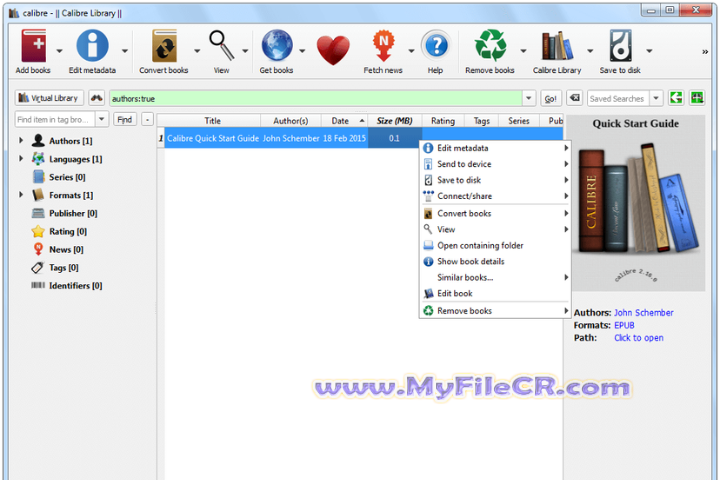
Task: Choose Convert books in context menu
Action: pos(496,214)
